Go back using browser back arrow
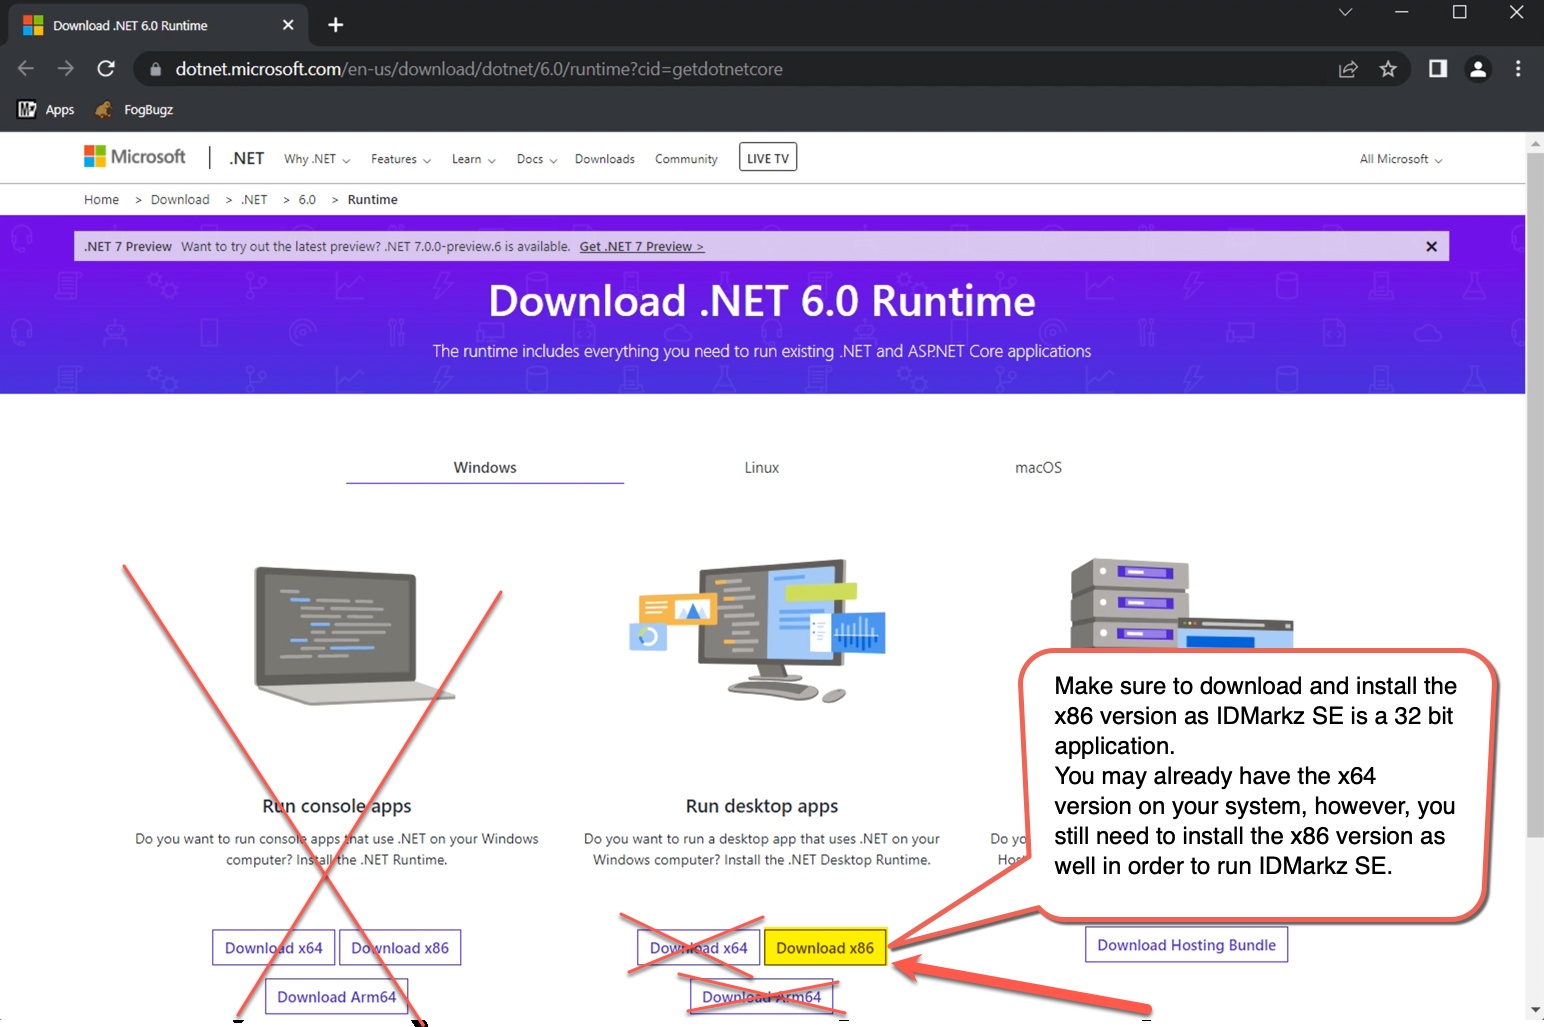 26,69
